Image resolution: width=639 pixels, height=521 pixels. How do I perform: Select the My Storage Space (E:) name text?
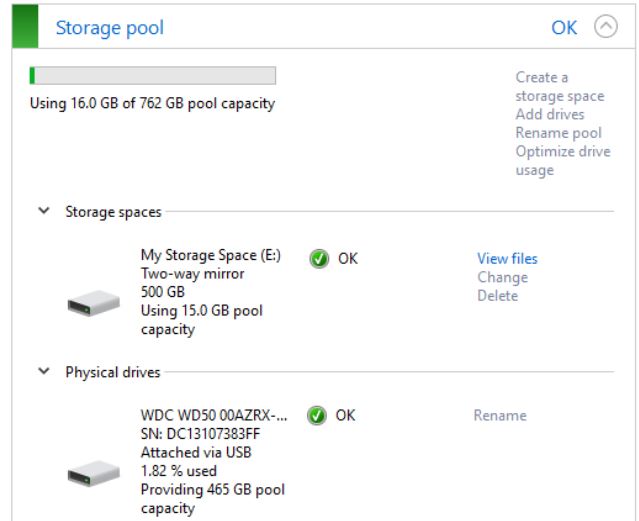pos(211,255)
